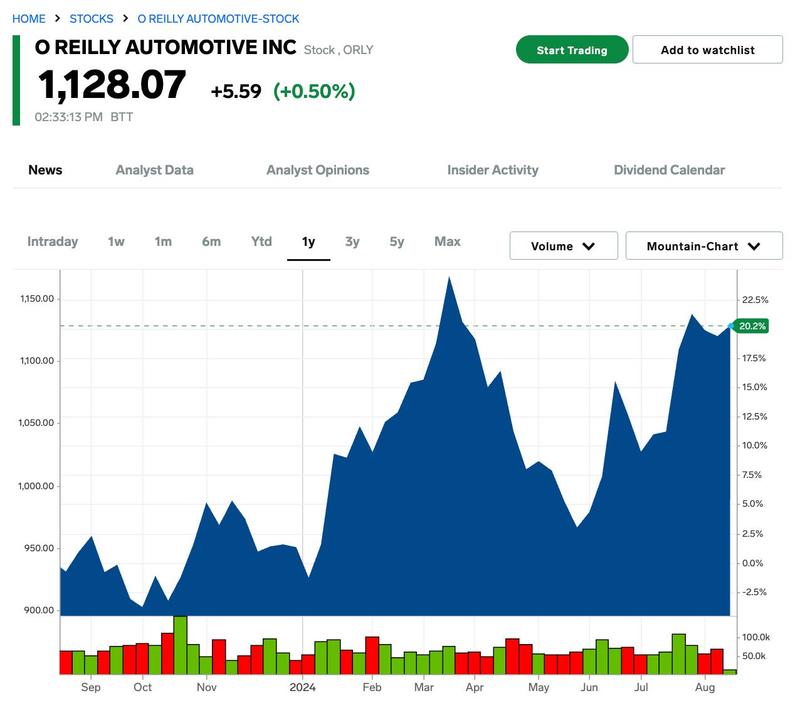Image resolution: width=800 pixels, height=705 pixels.
Task: Click the 1,100.00 price axis label
Action: tap(37, 361)
